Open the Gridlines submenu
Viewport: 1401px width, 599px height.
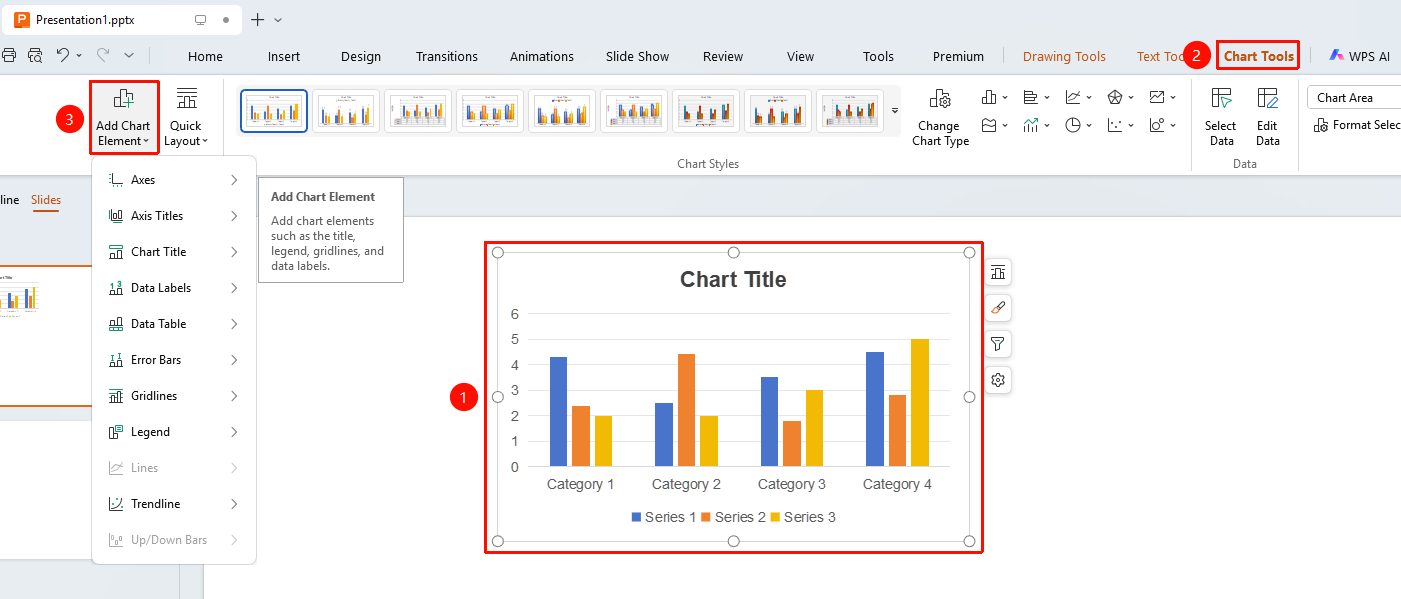coord(174,396)
